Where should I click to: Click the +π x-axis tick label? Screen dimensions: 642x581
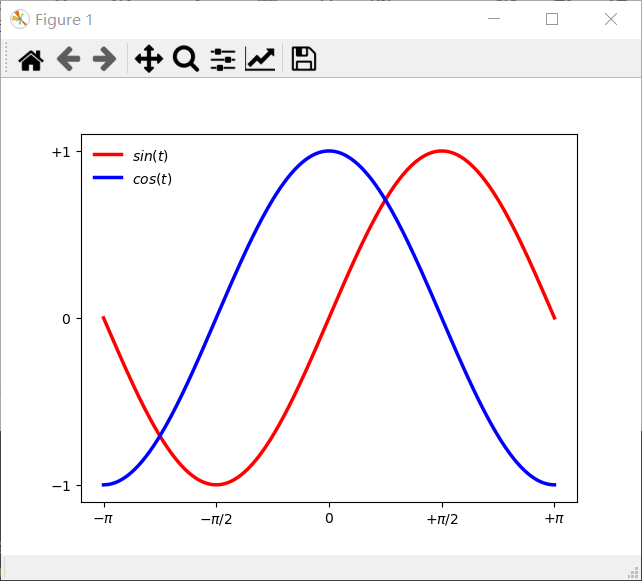point(554,519)
